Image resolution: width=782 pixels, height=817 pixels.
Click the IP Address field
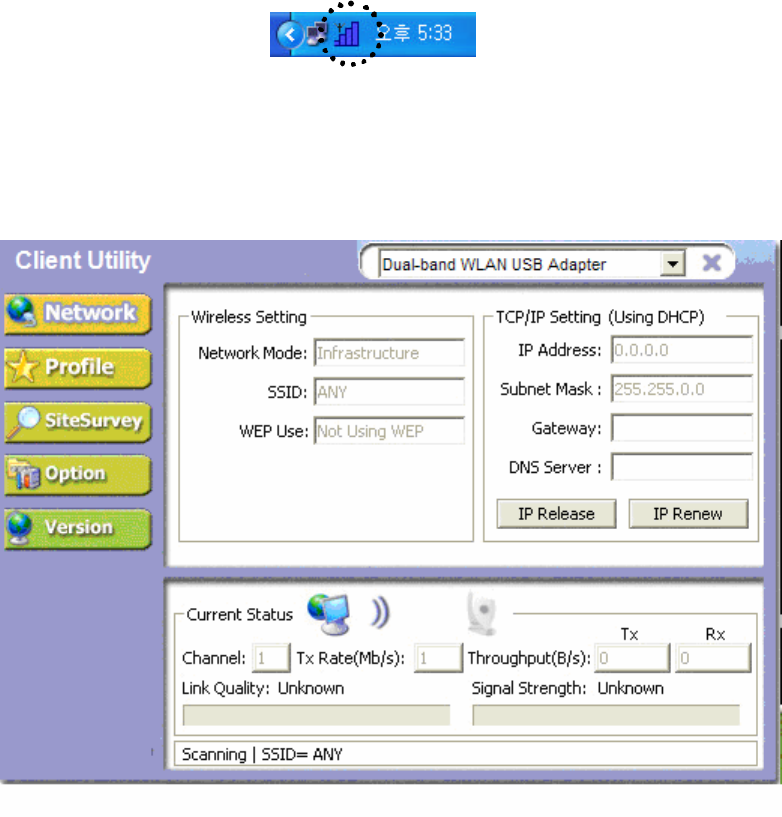682,350
